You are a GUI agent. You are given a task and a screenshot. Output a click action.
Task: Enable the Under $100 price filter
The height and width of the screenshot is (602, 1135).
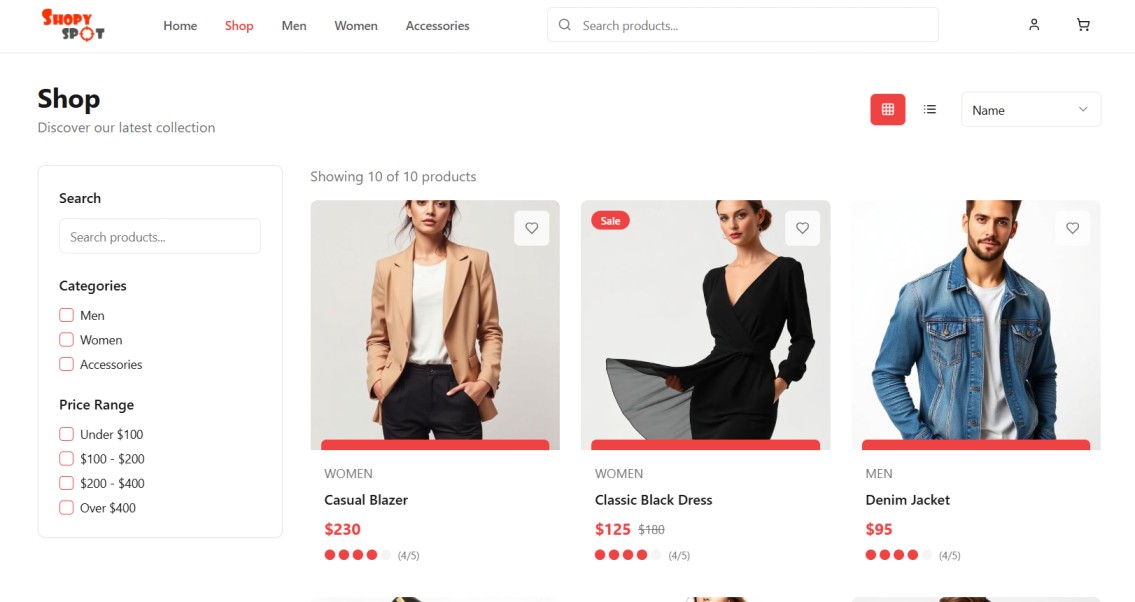[67, 434]
